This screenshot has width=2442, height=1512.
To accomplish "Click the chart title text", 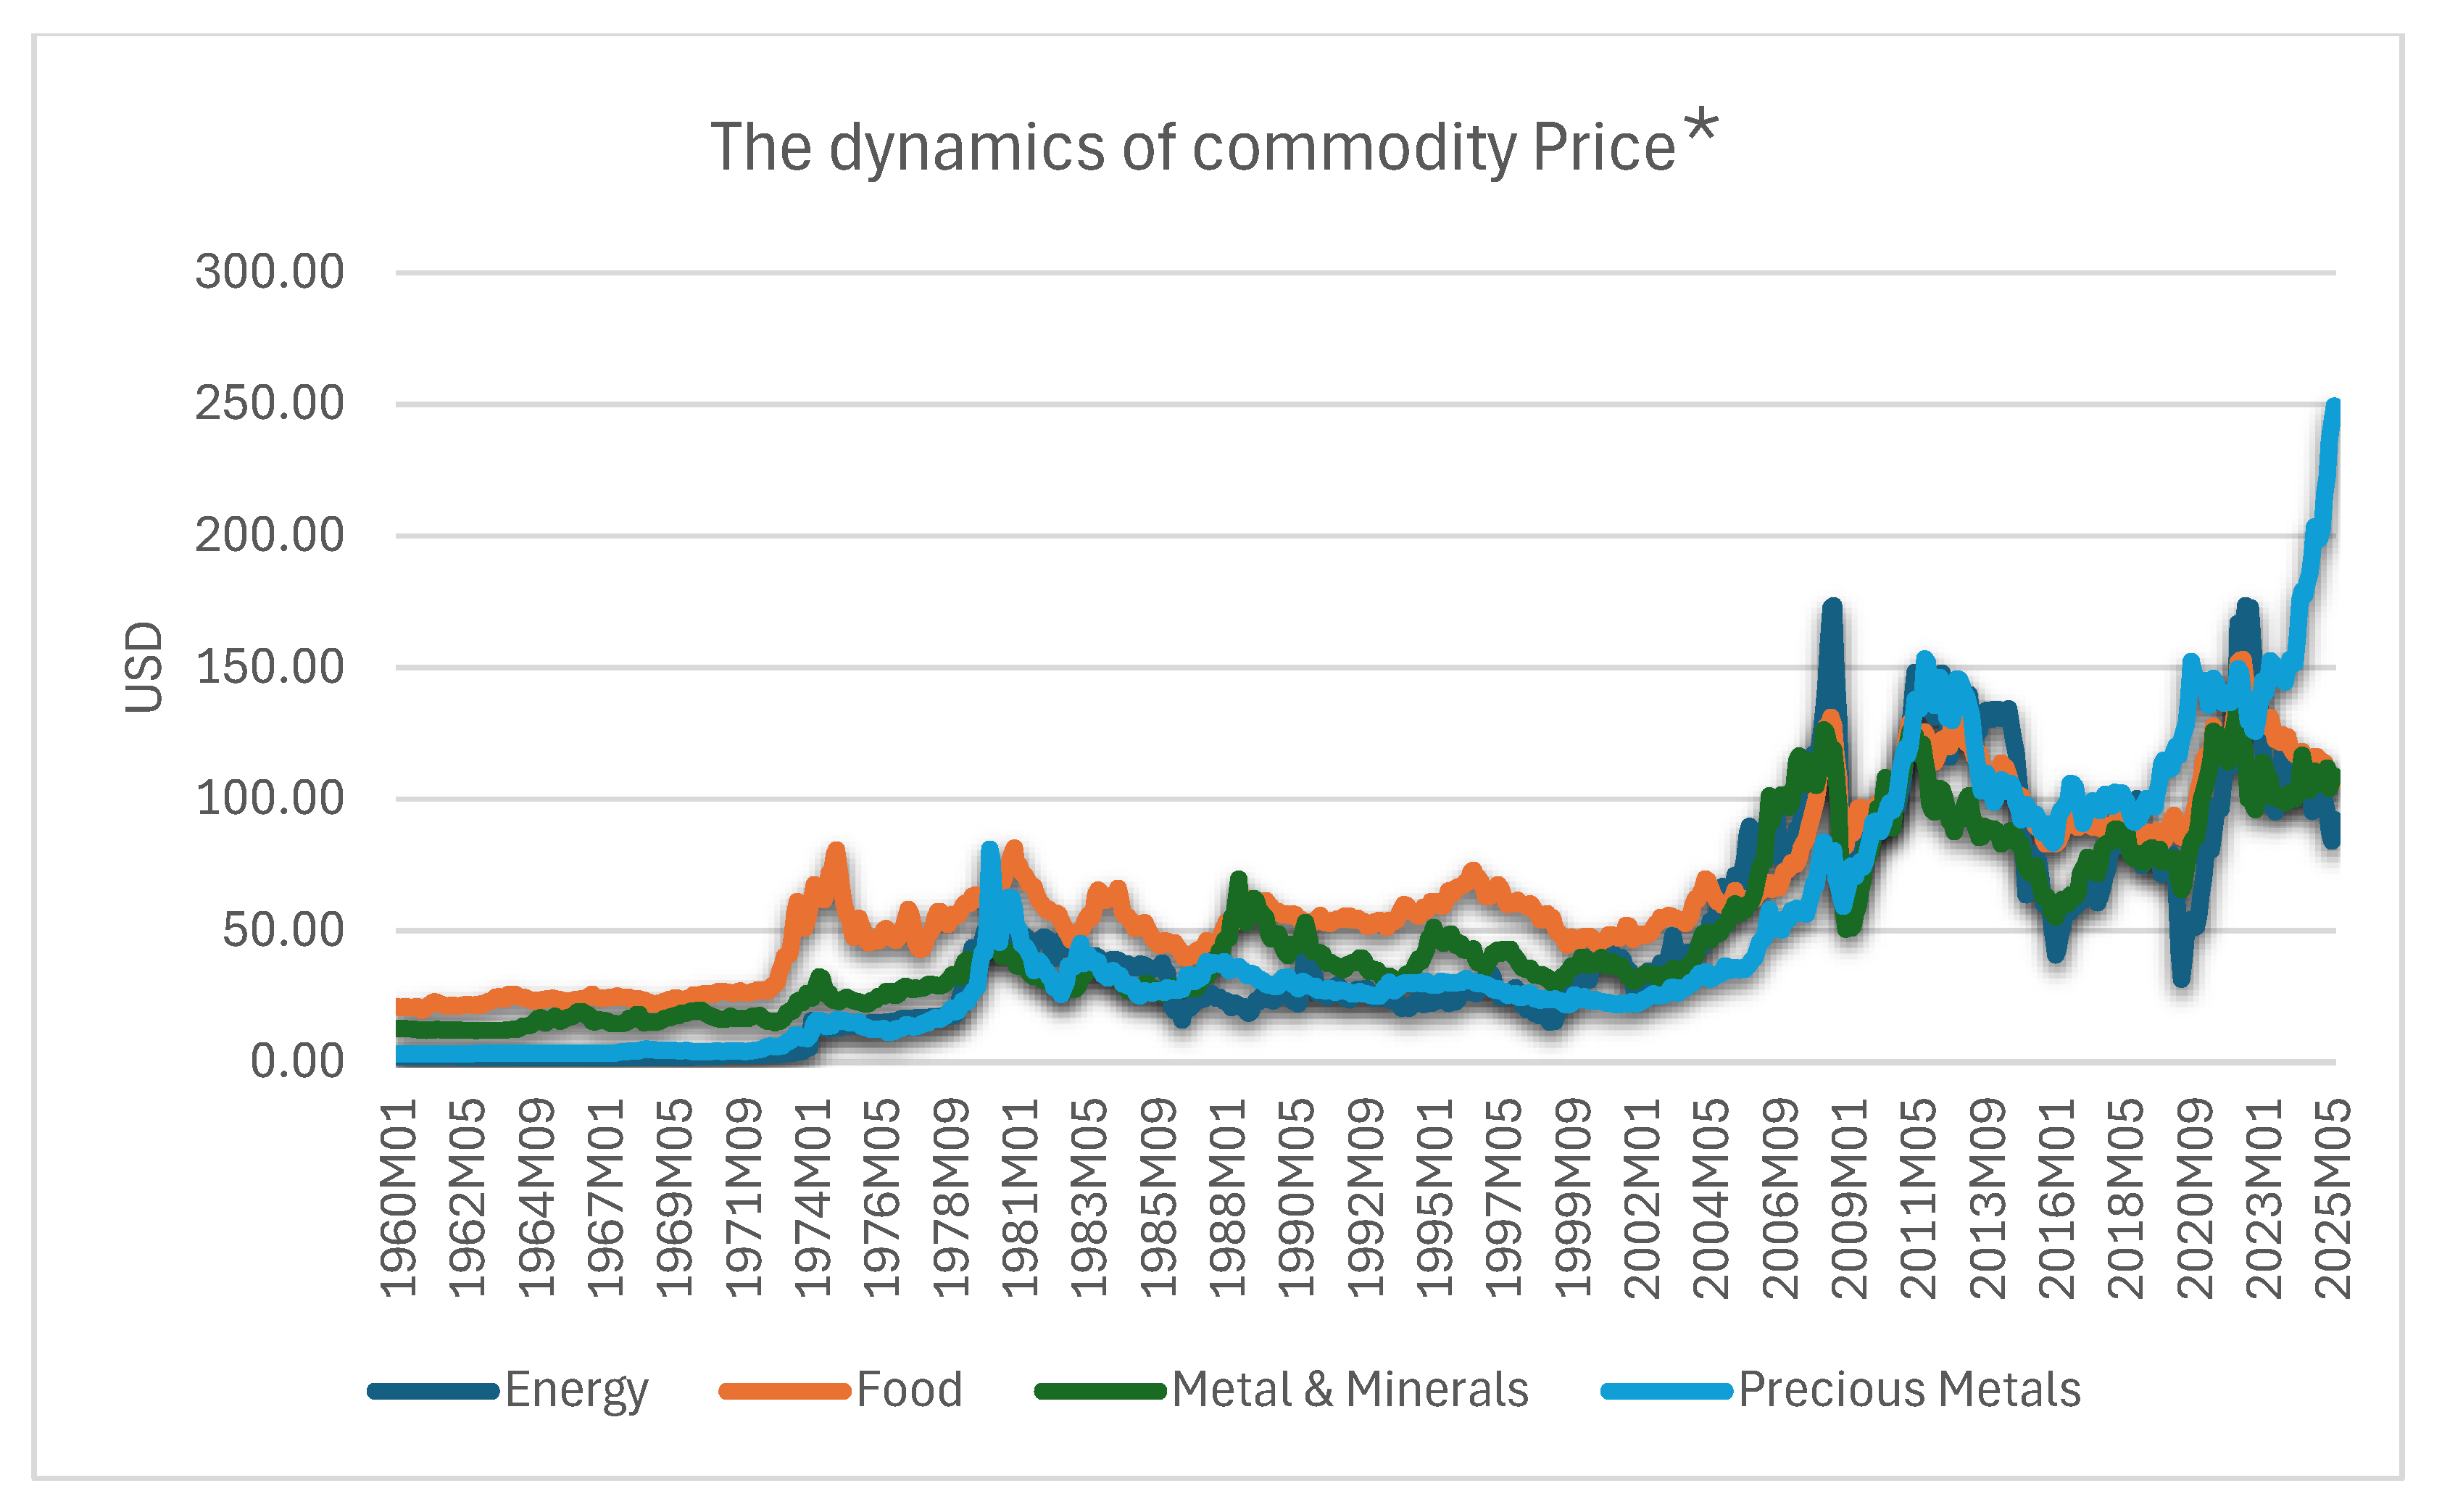I will tap(1192, 148).
